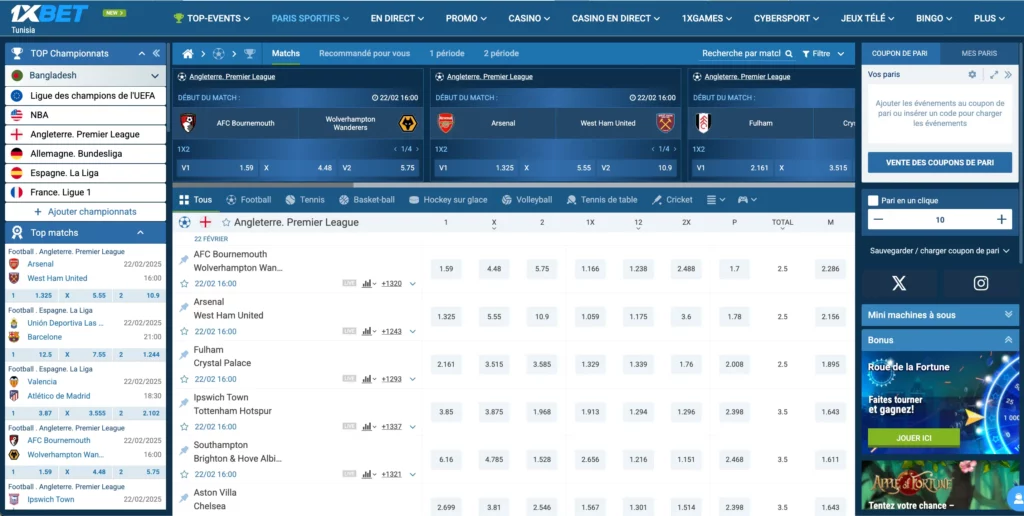The height and width of the screenshot is (516, 1024).
Task: Favorite Ipswich Town vs Tottenham star
Action: [x=184, y=427]
